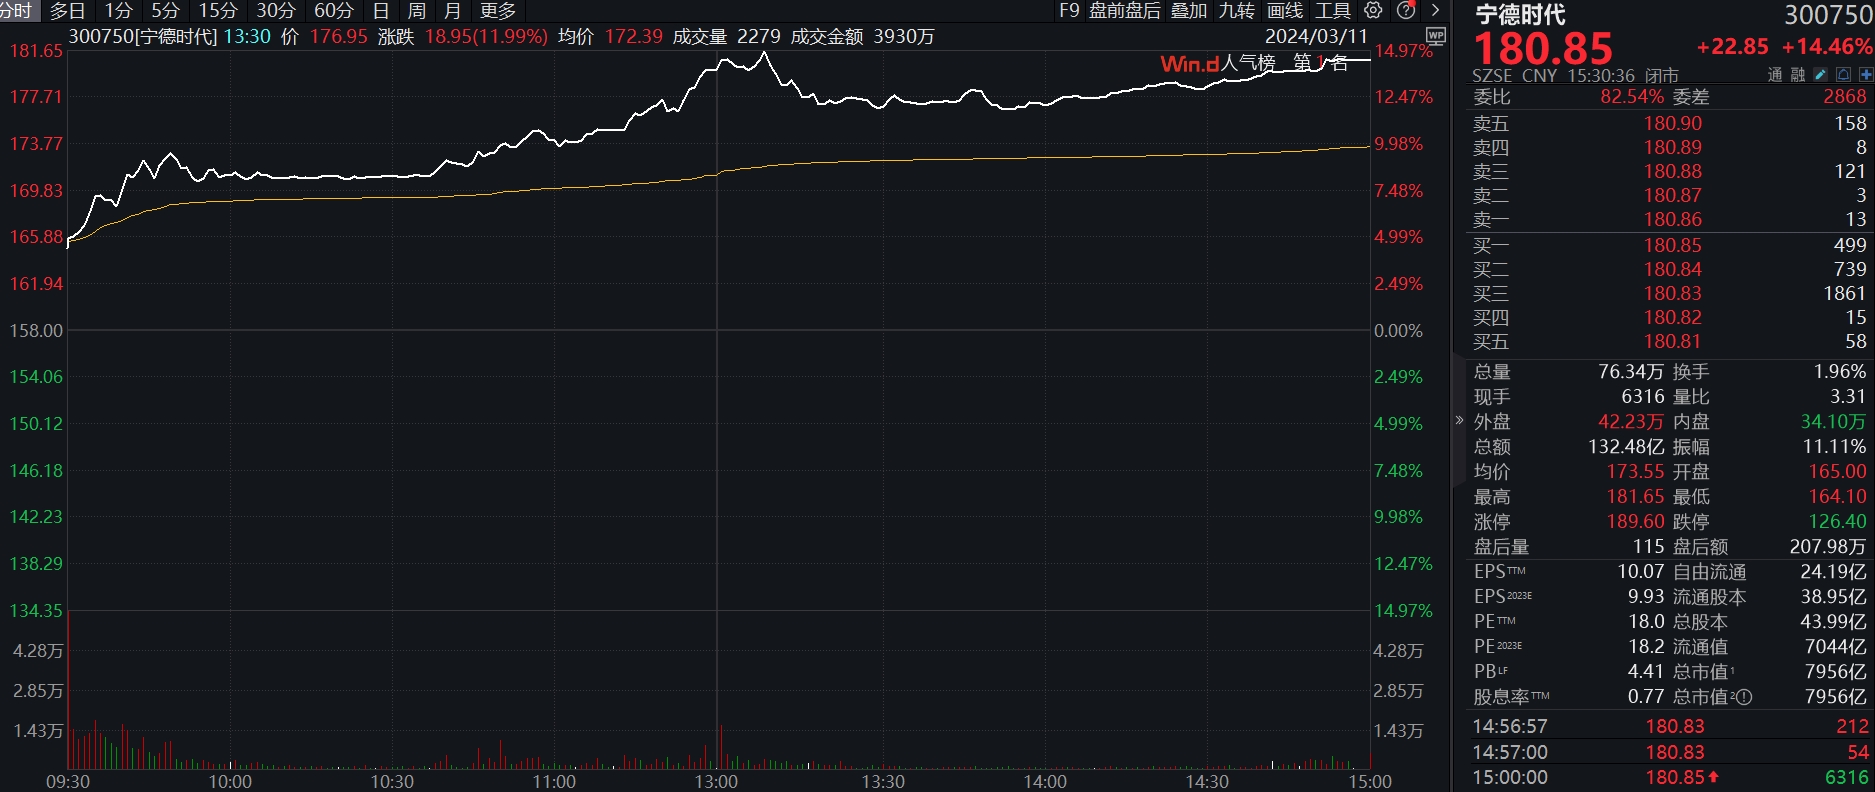1875x792 pixels.
Task: Select the 5分 period tab
Action: pos(165,11)
